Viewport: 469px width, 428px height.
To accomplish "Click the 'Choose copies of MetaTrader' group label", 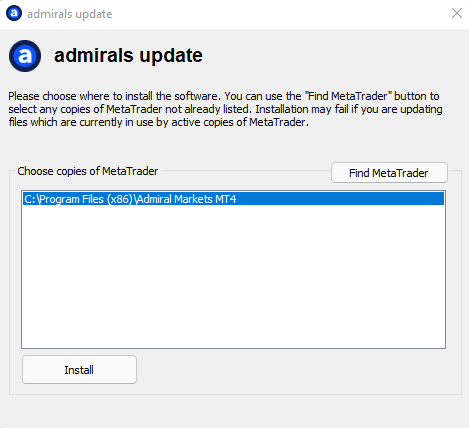I will point(88,171).
